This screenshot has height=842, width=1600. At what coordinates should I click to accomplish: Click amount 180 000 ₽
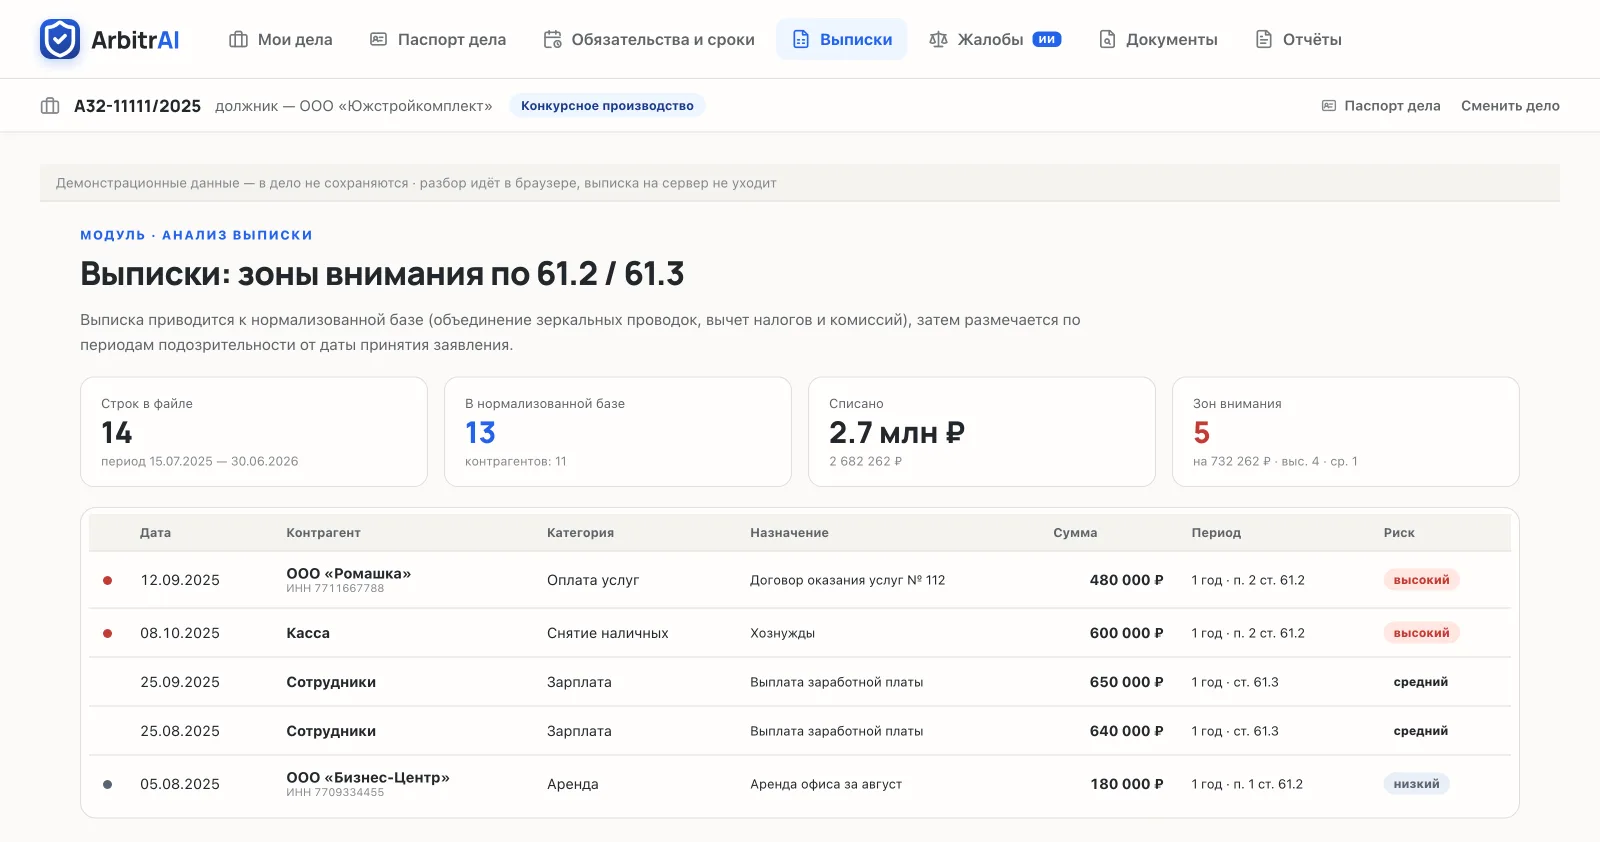[x=1127, y=784]
